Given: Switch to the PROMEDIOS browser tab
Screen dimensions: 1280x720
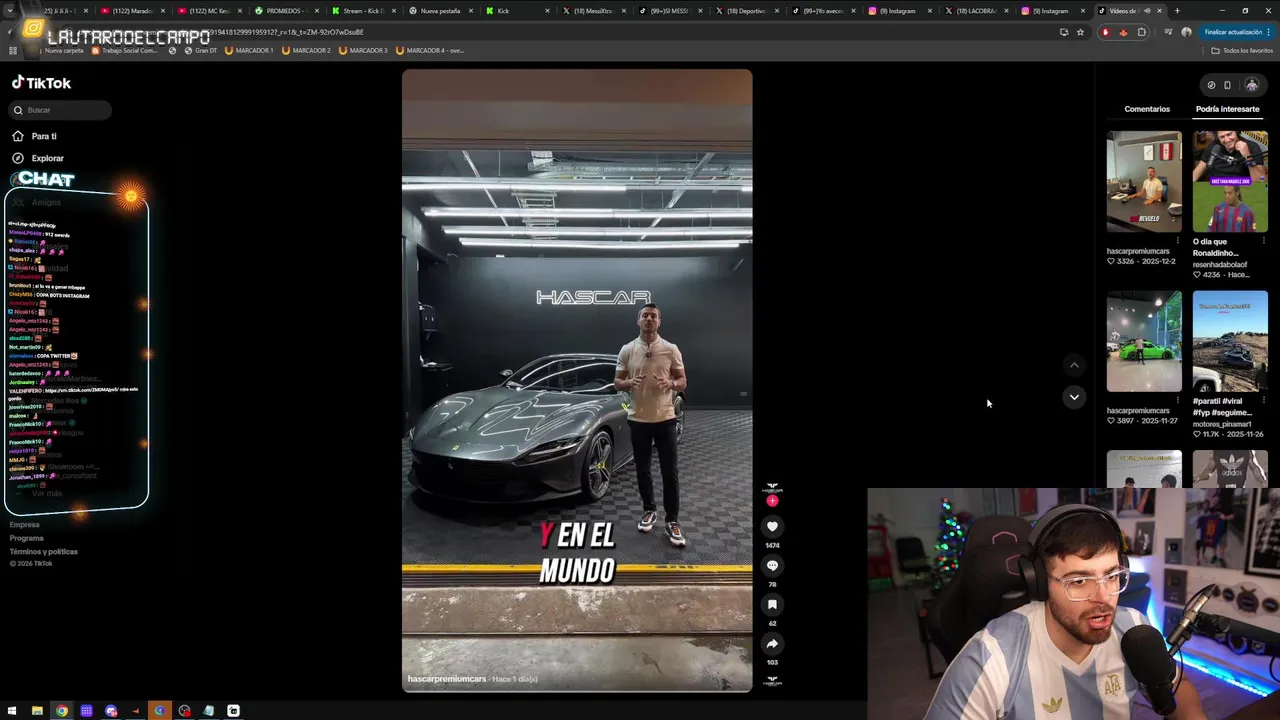Looking at the screenshot, I should (285, 11).
